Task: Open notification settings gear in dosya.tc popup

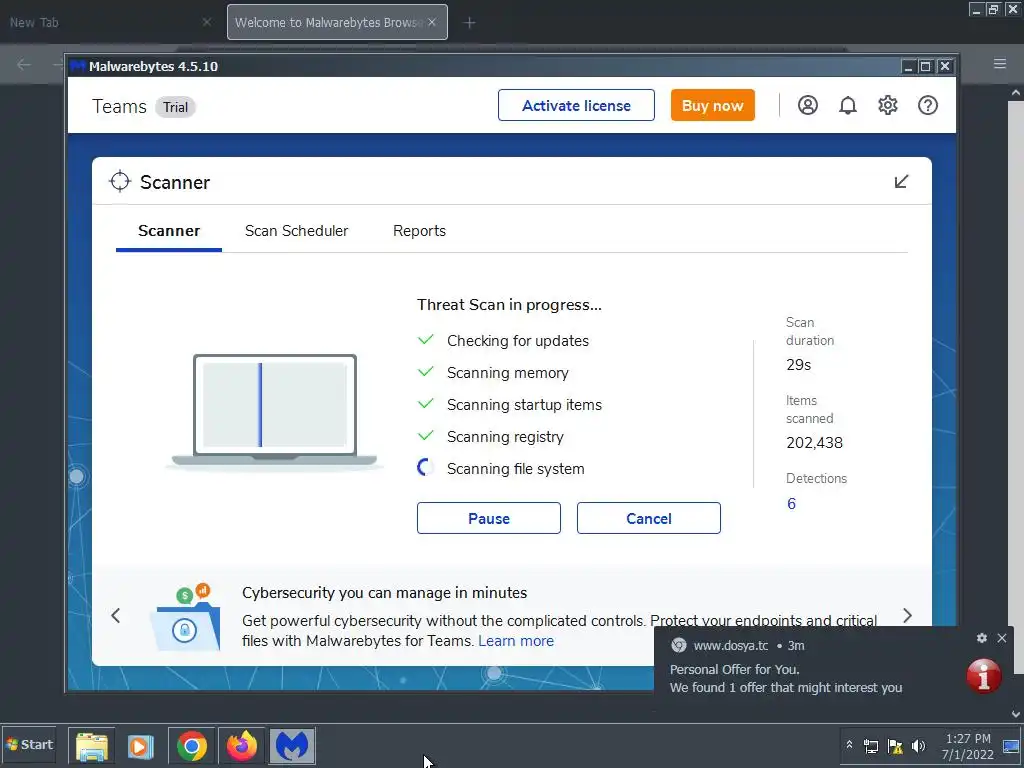Action: 981,637
